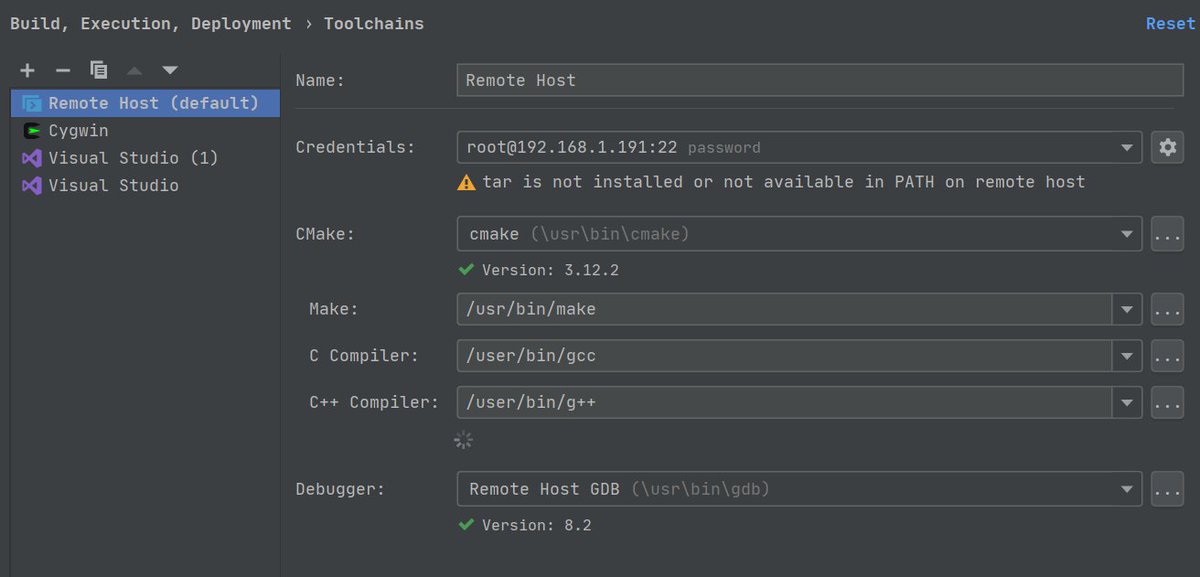Copy the selected toolchain
The height and width of the screenshot is (577, 1200).
point(98,70)
